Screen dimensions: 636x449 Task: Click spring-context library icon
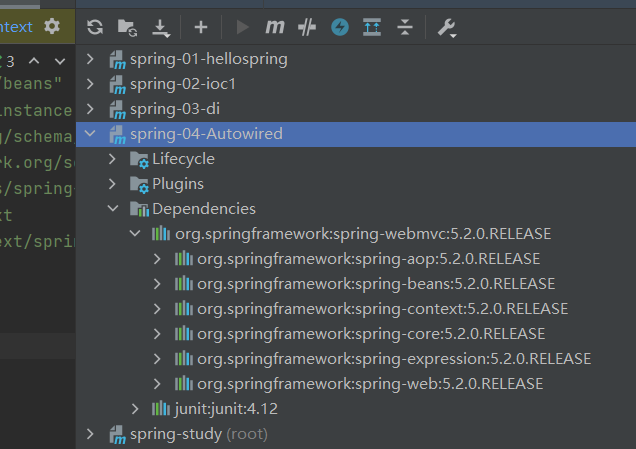pyautogui.click(x=184, y=309)
